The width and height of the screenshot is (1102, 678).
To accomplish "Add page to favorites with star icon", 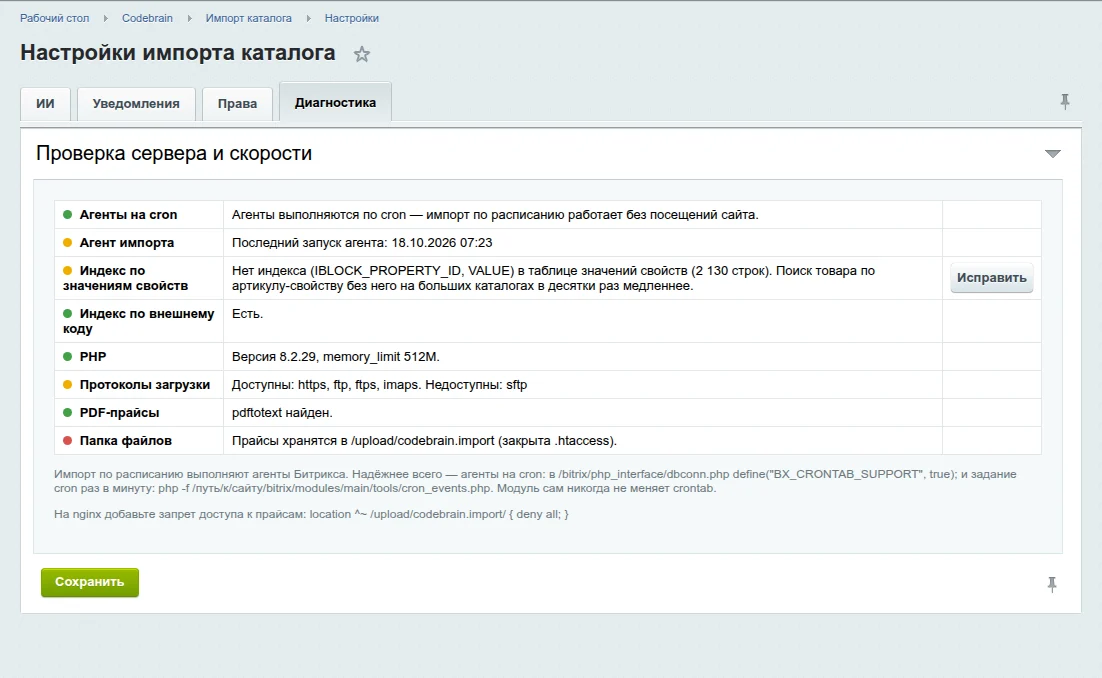I will coord(361,54).
